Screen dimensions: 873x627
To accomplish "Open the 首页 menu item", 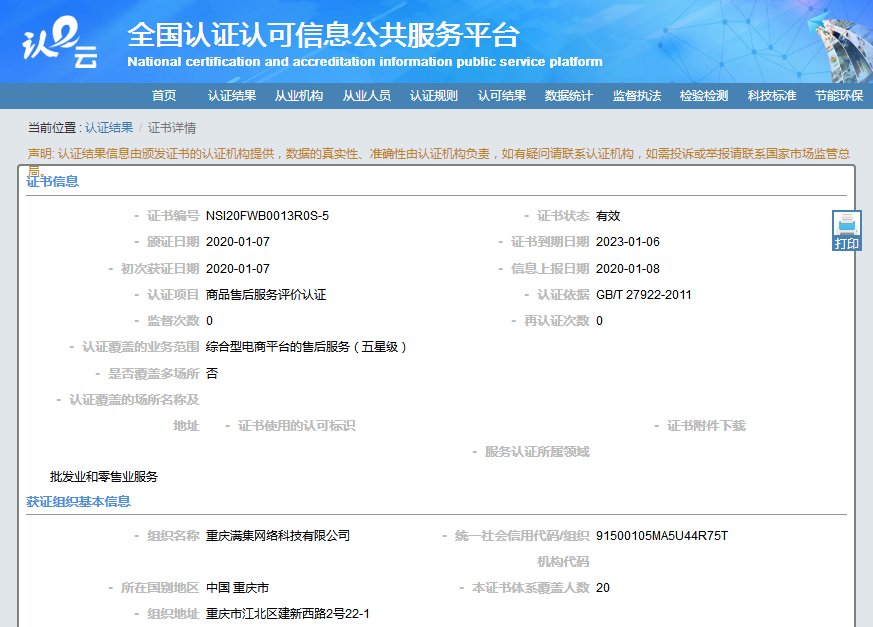I will tap(164, 96).
